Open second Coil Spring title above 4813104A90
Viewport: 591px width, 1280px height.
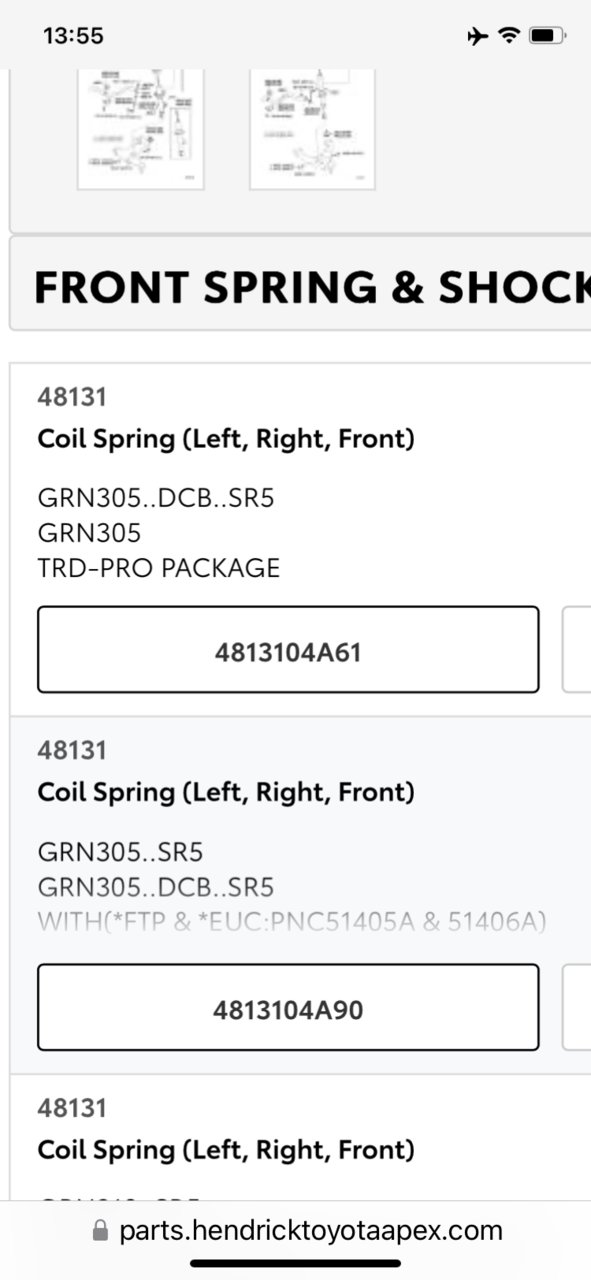pos(226,792)
